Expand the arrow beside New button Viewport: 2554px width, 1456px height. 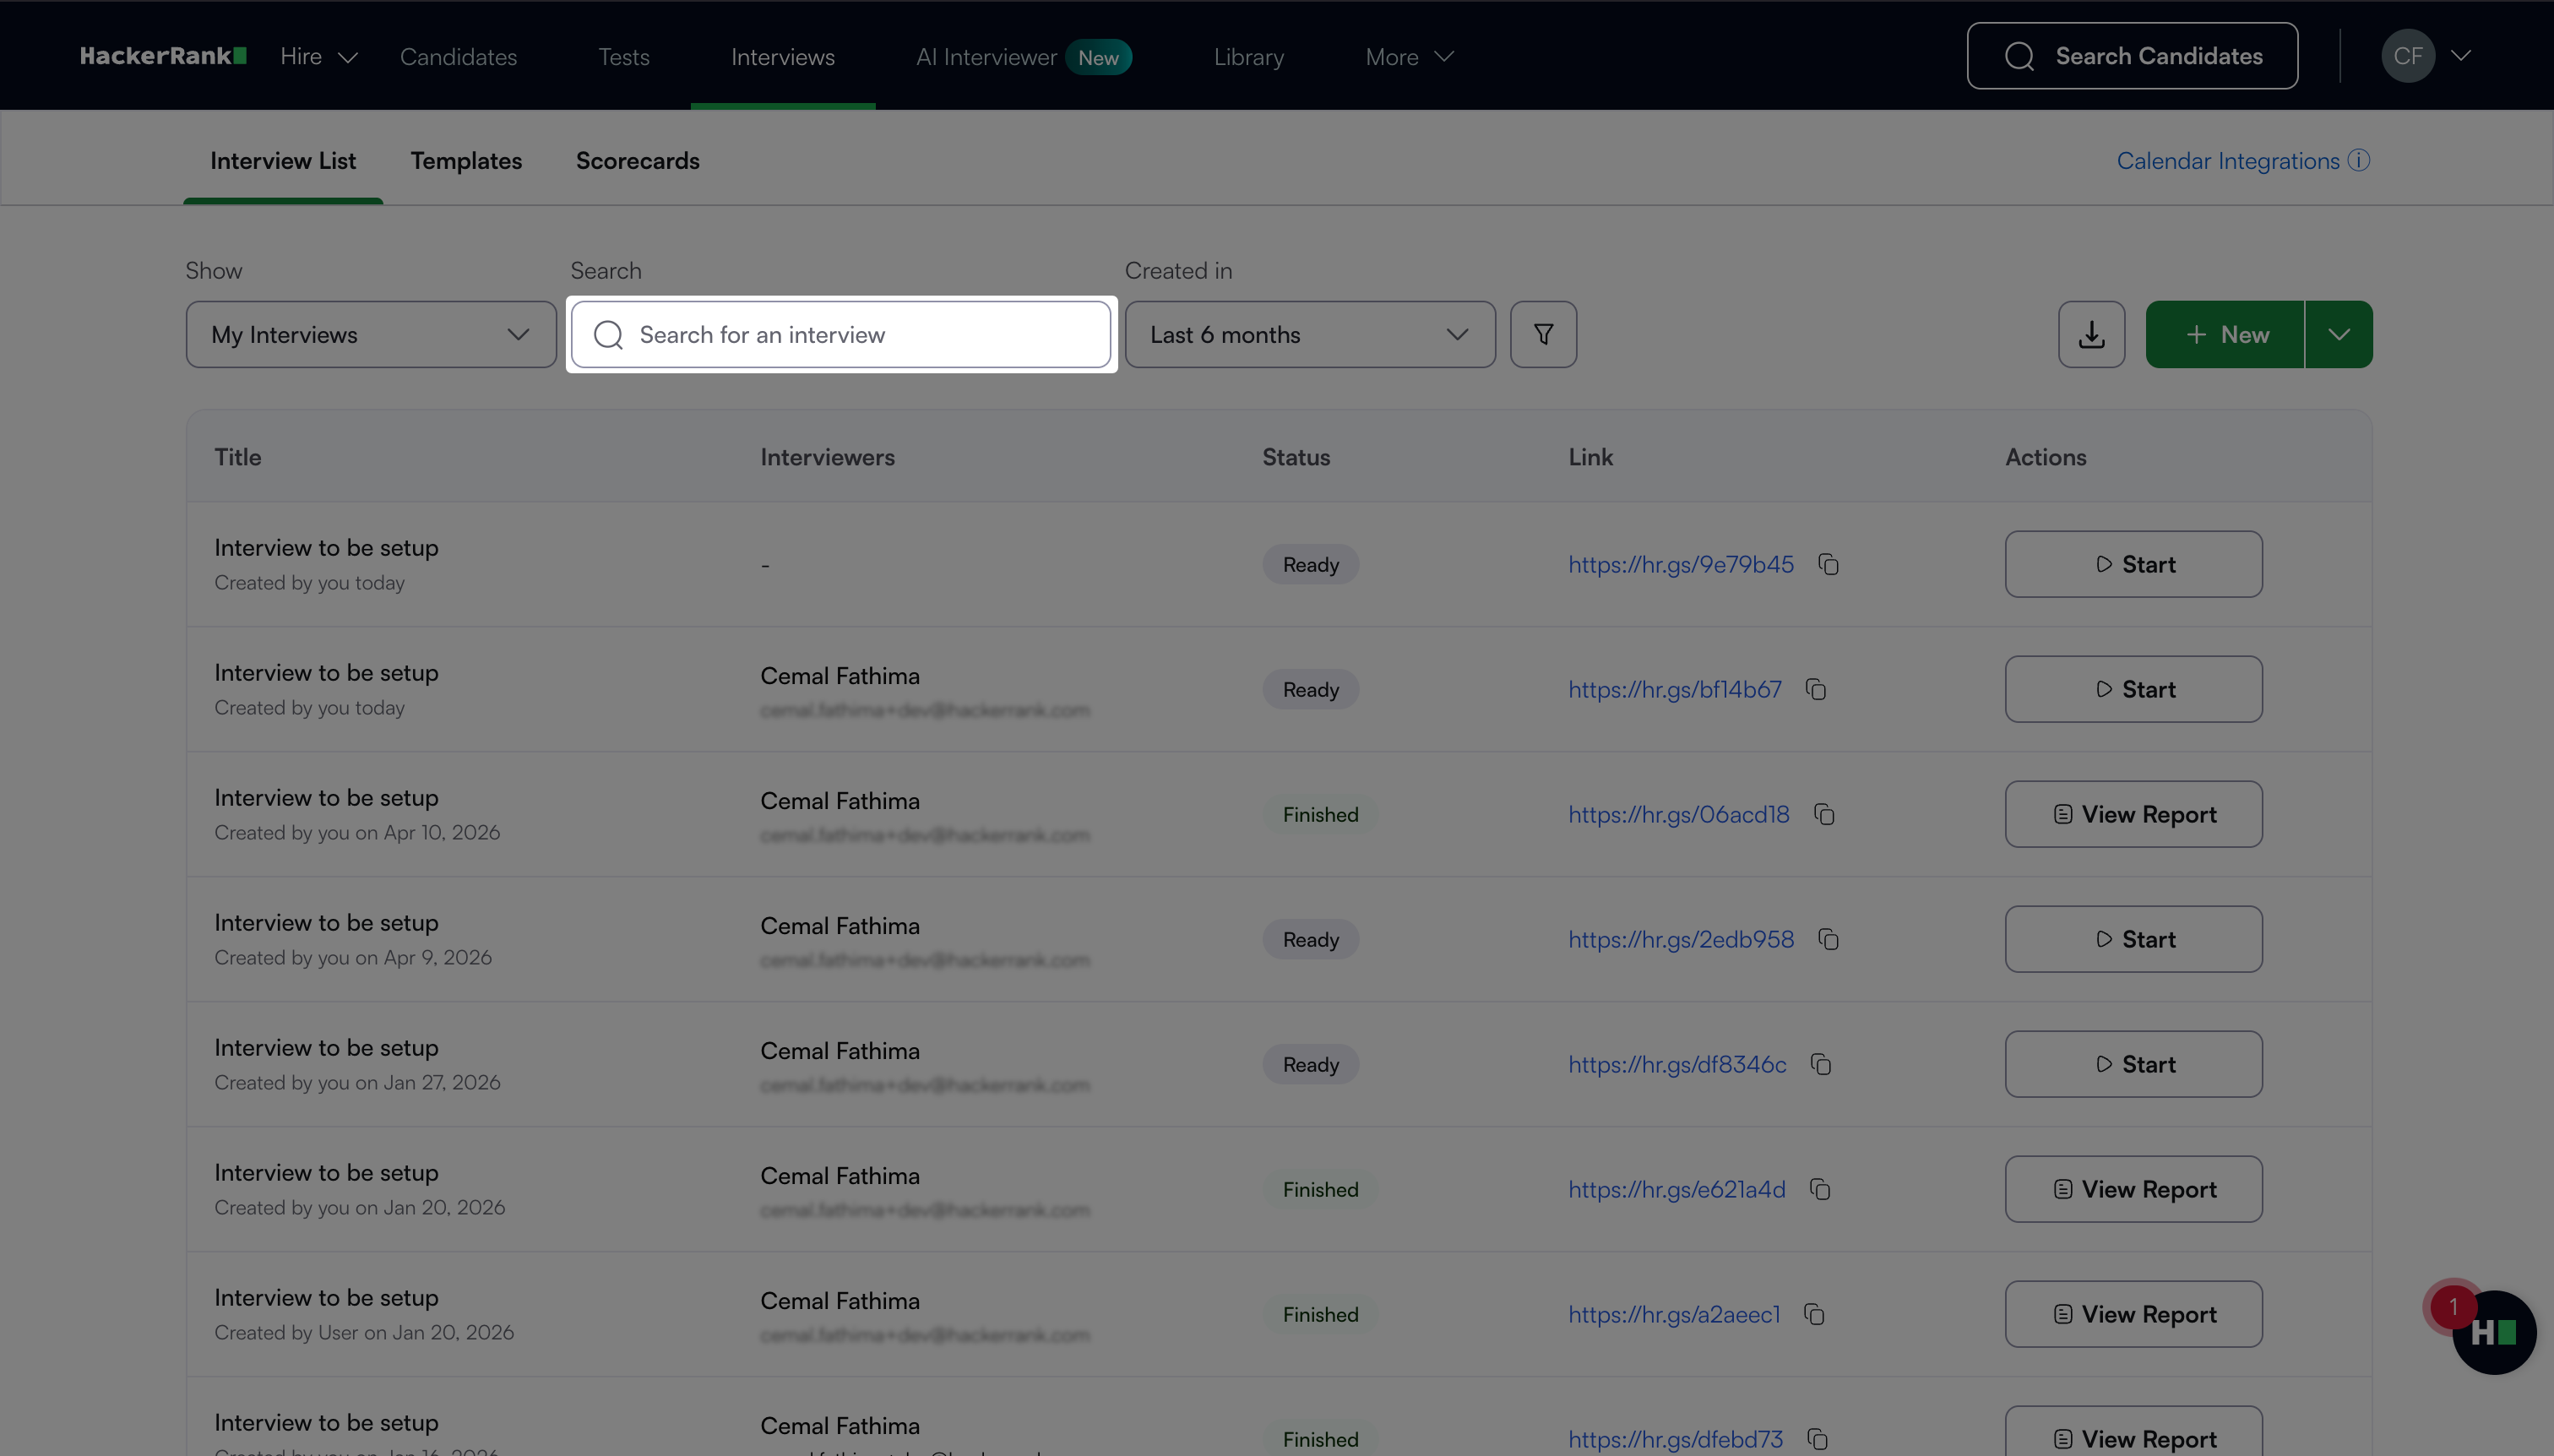click(2338, 334)
